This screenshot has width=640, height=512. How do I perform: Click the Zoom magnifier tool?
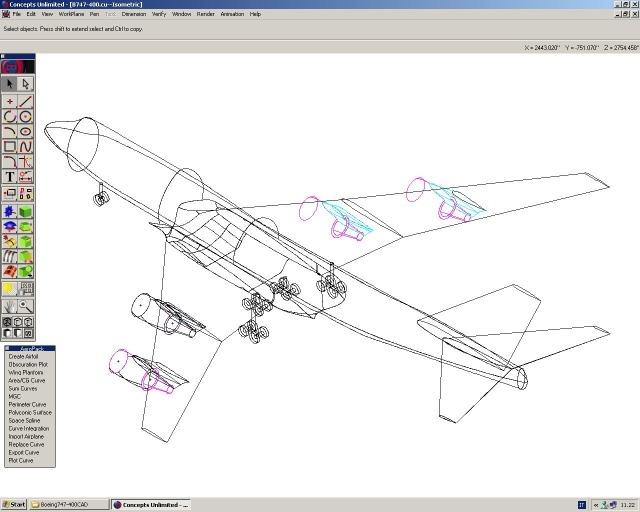pyautogui.click(x=26, y=305)
